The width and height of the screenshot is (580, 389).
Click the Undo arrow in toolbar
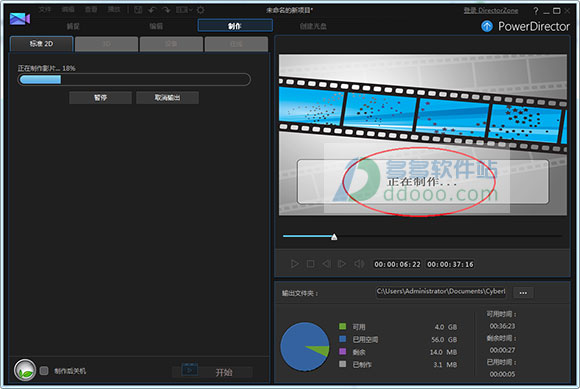[152, 10]
